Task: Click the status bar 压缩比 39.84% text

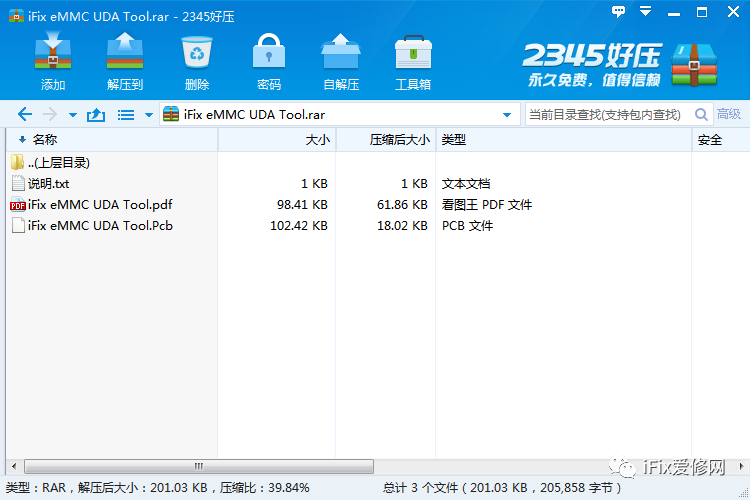Action: point(265,488)
